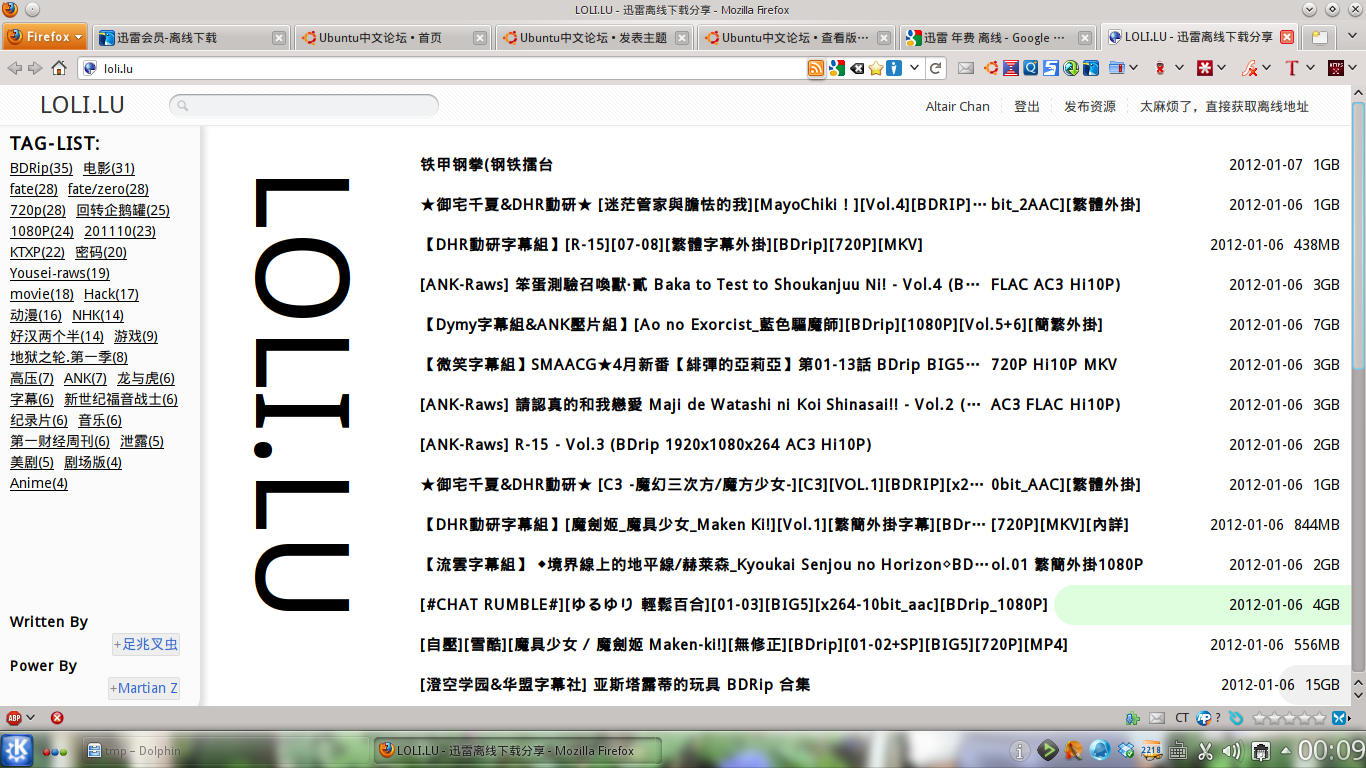Open the 发布资源 link
The height and width of the screenshot is (768, 1366).
coord(1090,106)
